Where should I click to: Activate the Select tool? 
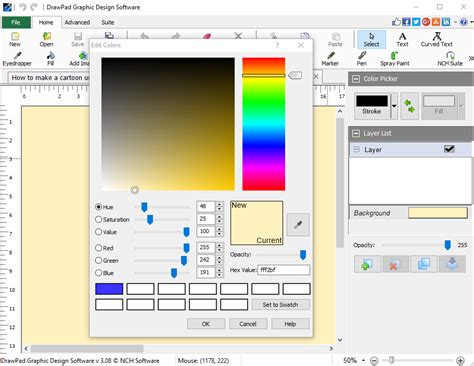point(371,39)
